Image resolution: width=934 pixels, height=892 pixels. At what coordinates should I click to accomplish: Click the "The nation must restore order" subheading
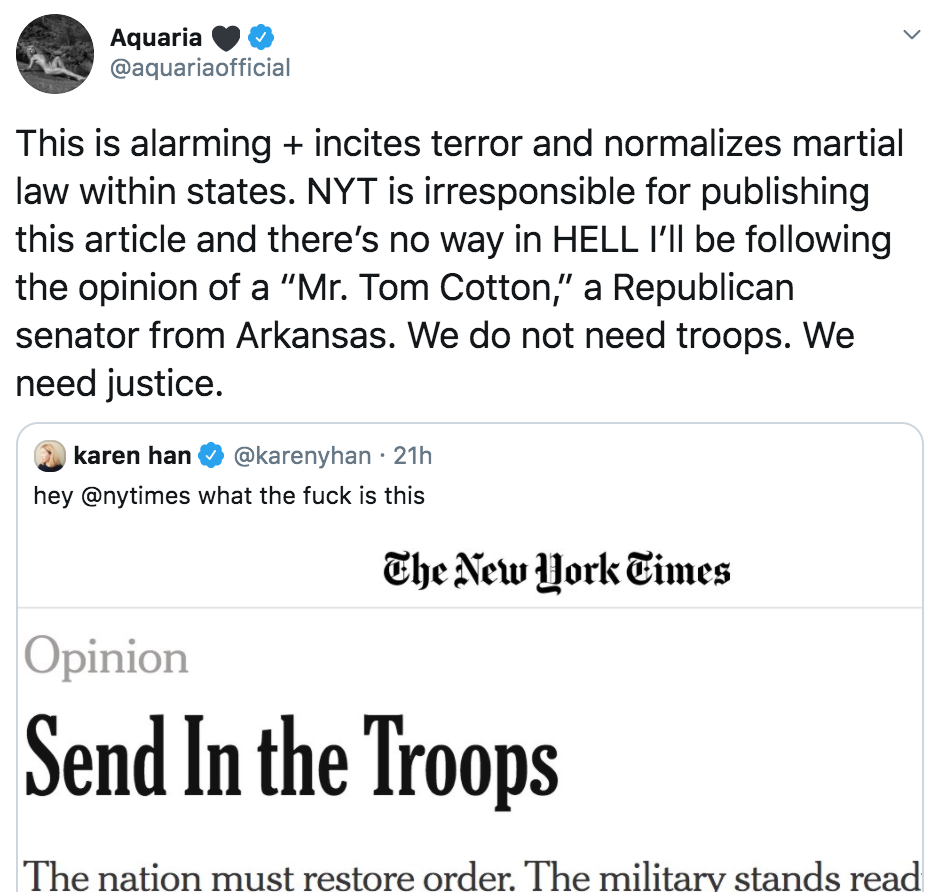(470, 875)
